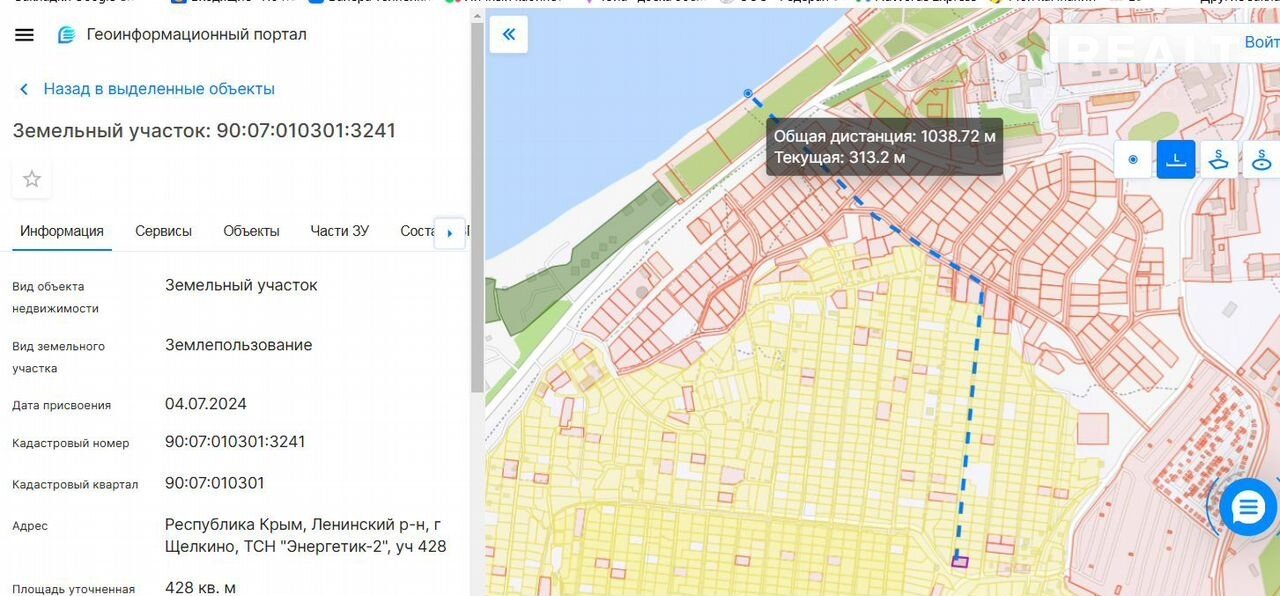Click the back chevron arrow
The height and width of the screenshot is (596, 1280).
24,90
